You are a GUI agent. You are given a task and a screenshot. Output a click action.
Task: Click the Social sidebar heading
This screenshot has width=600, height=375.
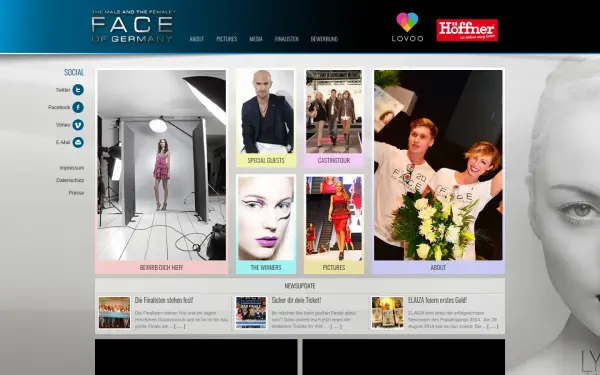74,72
